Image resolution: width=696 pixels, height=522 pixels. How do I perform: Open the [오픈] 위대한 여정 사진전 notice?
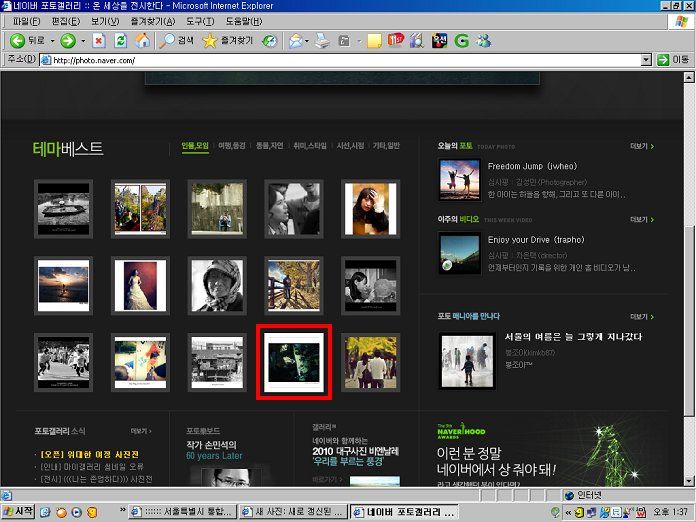point(89,455)
